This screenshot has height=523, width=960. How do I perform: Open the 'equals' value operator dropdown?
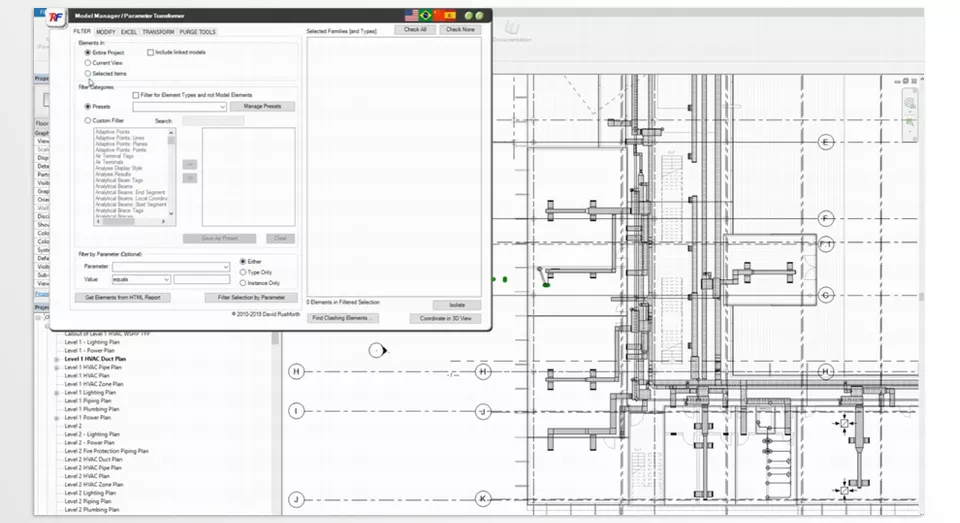click(141, 279)
